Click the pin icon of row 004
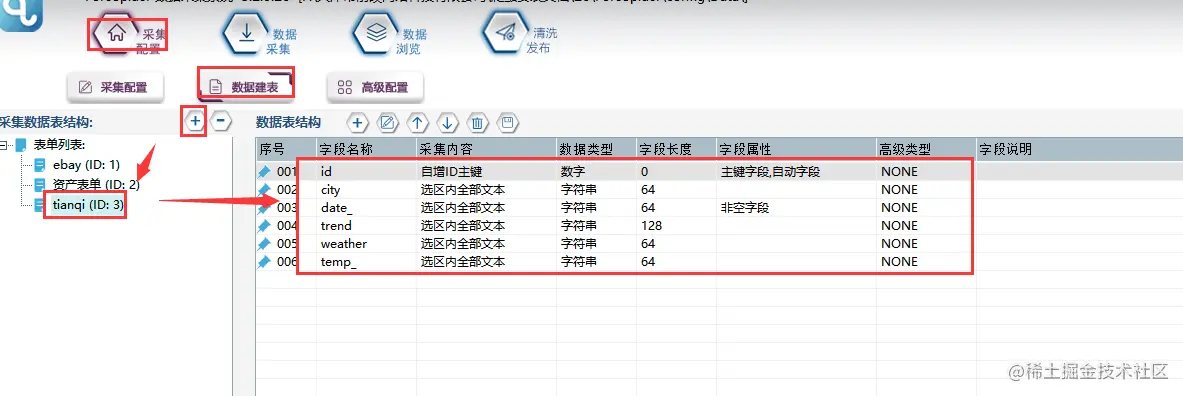 [264, 226]
